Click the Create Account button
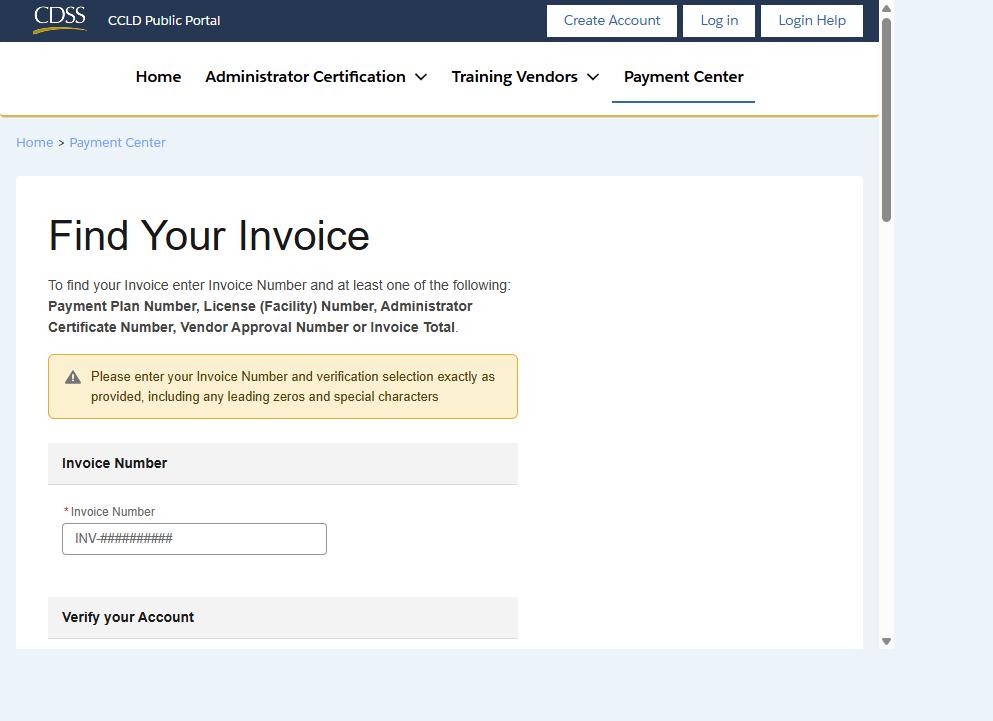The width and height of the screenshot is (993, 721). click(x=612, y=21)
